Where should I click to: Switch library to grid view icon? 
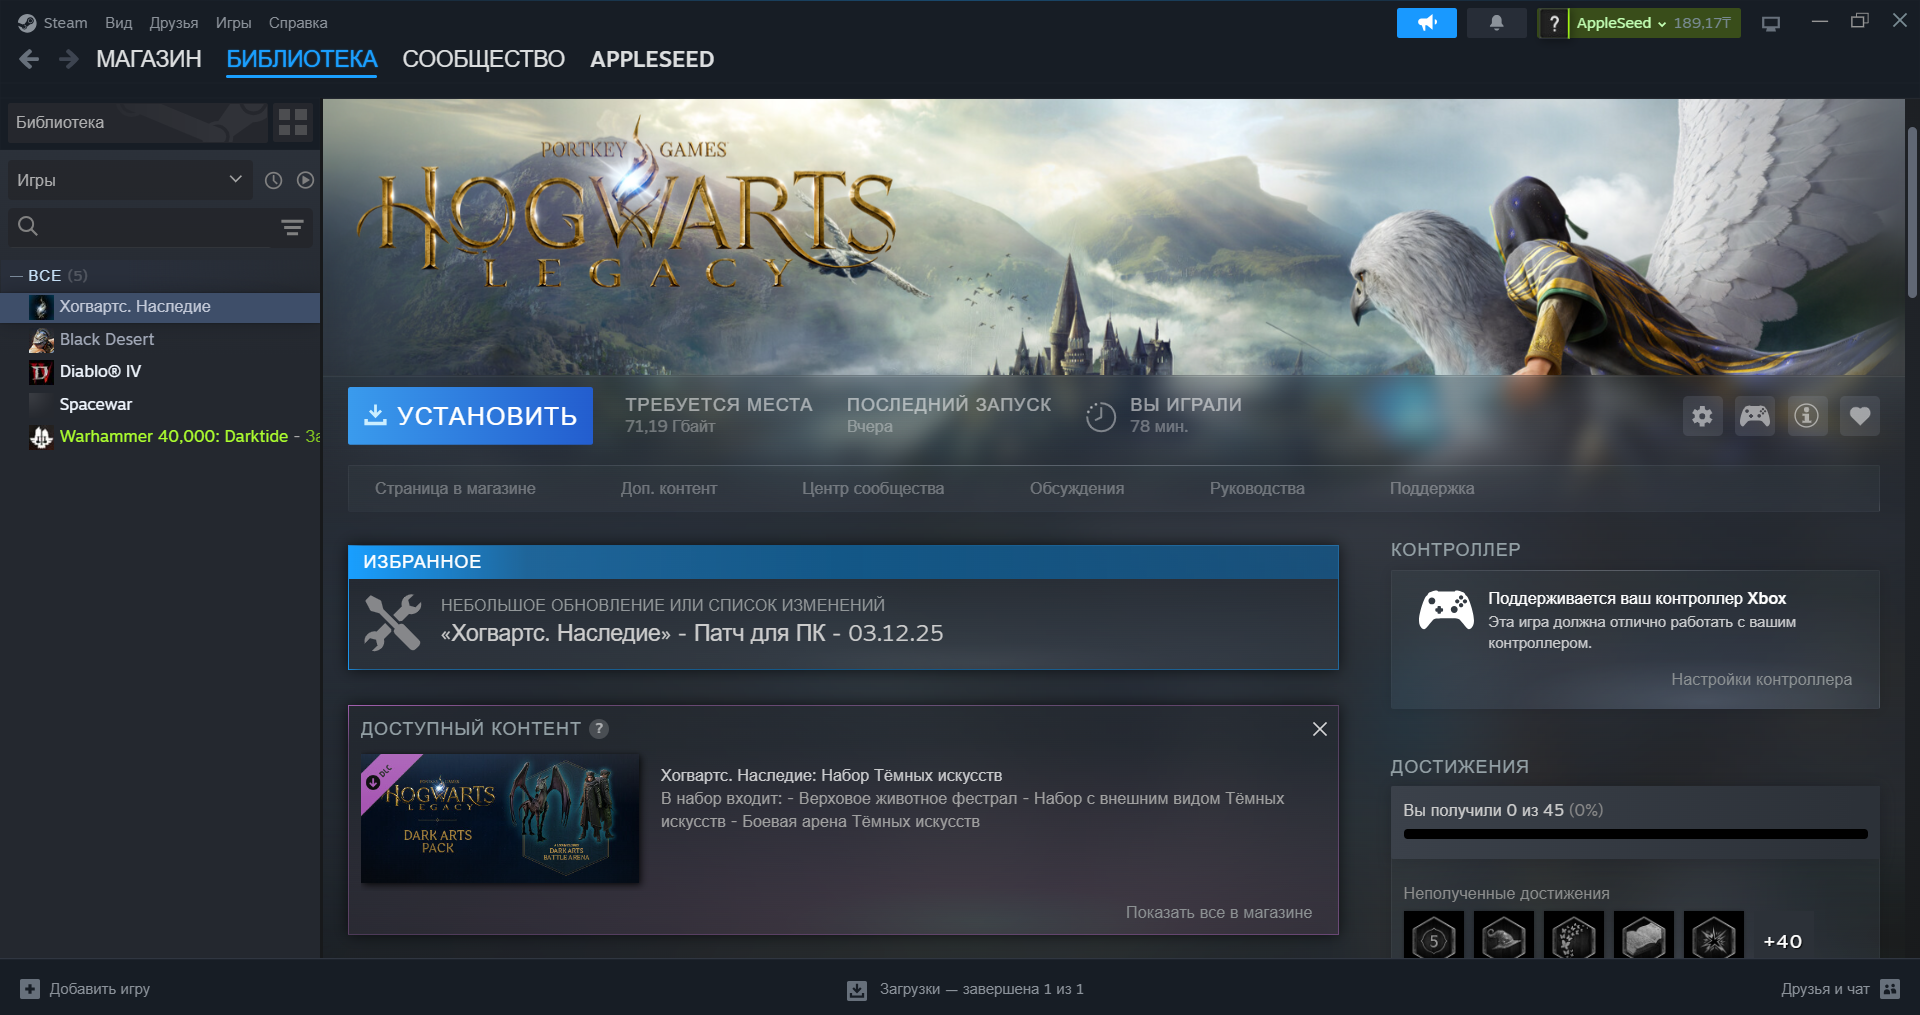293,123
